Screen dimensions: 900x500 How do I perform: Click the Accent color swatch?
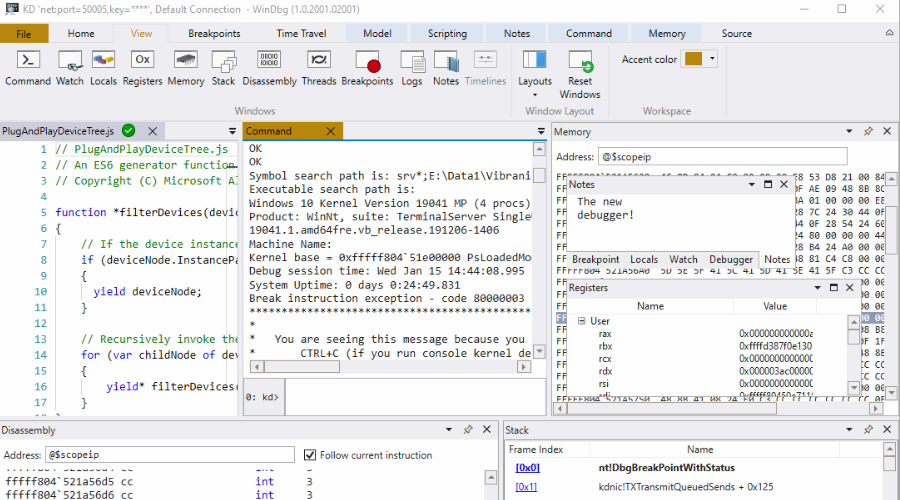pyautogui.click(x=693, y=59)
